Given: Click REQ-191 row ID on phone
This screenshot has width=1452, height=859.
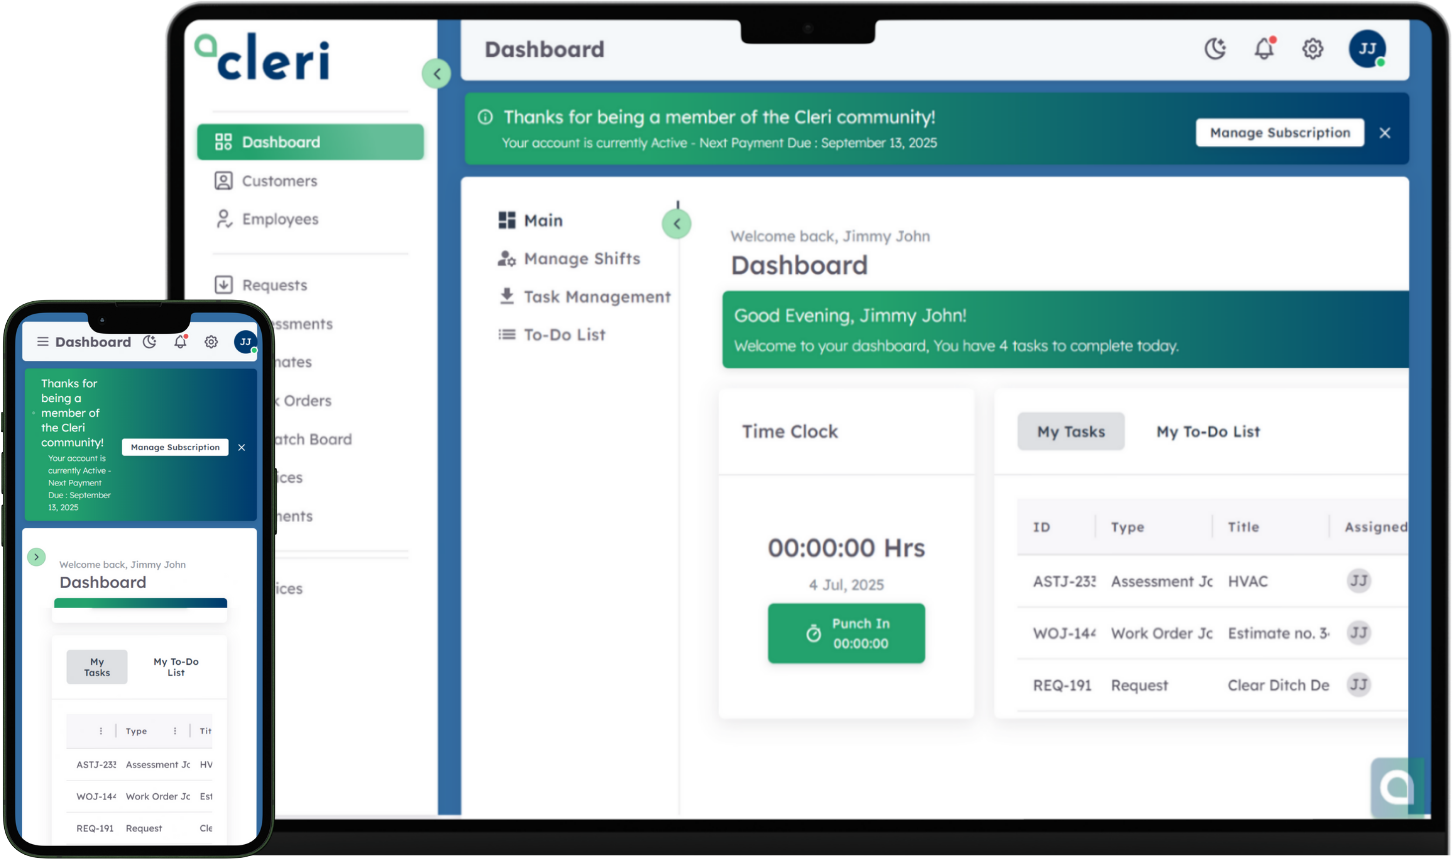Looking at the screenshot, I should click(x=95, y=829).
